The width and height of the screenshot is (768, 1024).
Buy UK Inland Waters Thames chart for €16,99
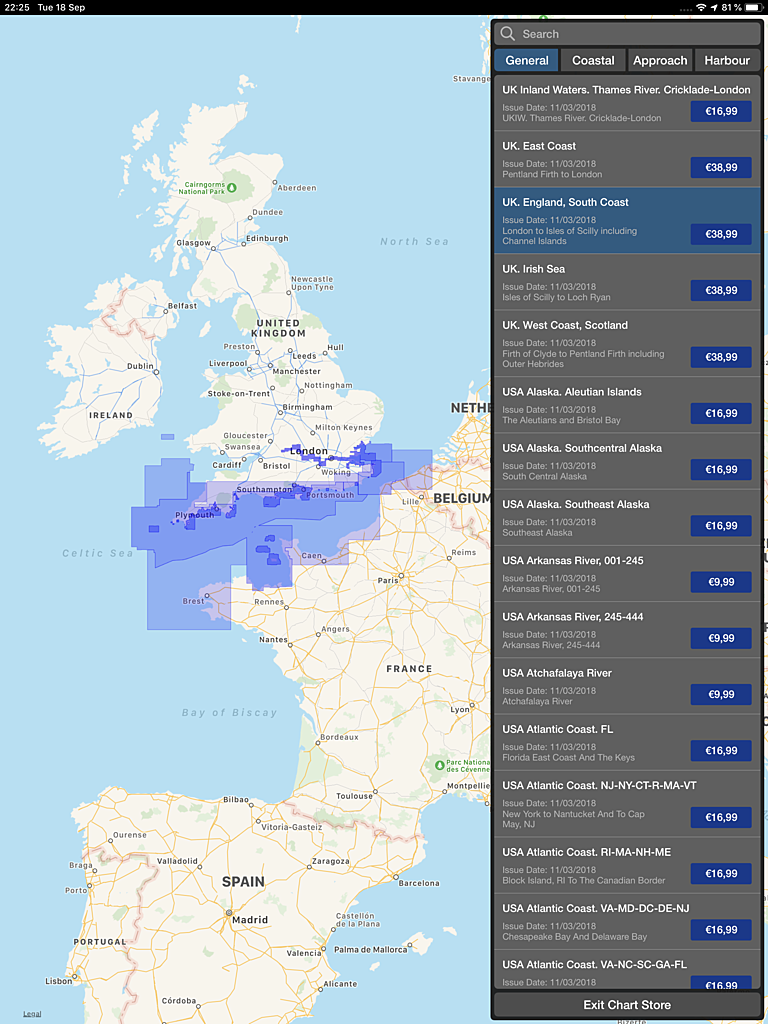tap(720, 111)
